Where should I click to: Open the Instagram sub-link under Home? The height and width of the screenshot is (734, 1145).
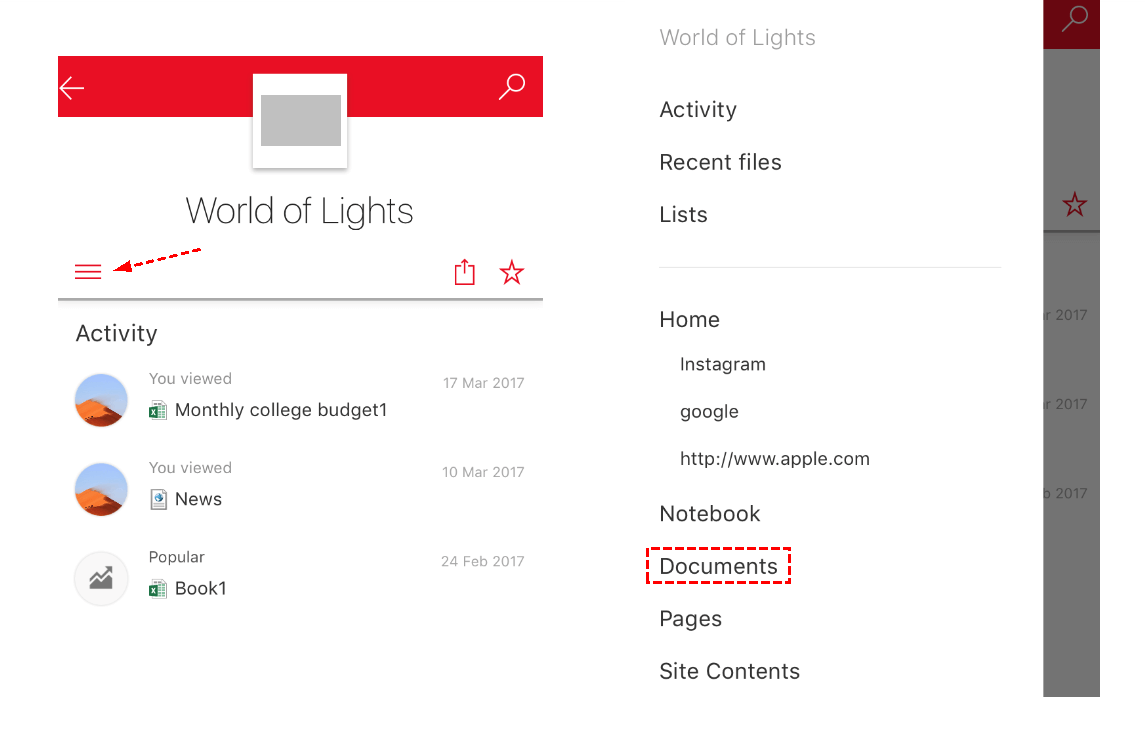(x=722, y=364)
